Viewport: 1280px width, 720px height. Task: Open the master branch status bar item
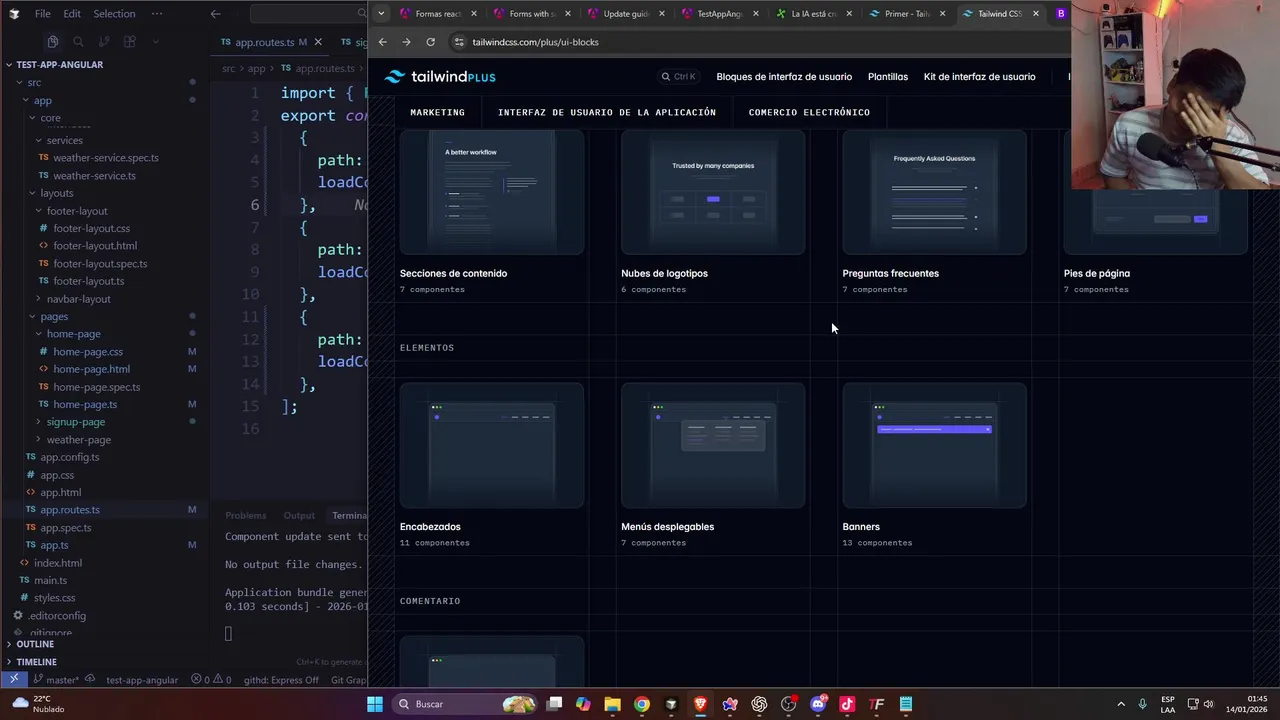(58, 680)
